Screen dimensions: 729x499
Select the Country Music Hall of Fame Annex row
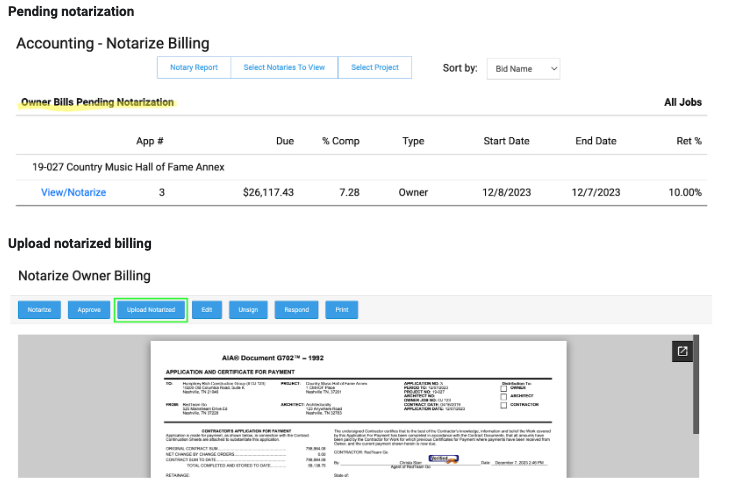click(x=128, y=167)
